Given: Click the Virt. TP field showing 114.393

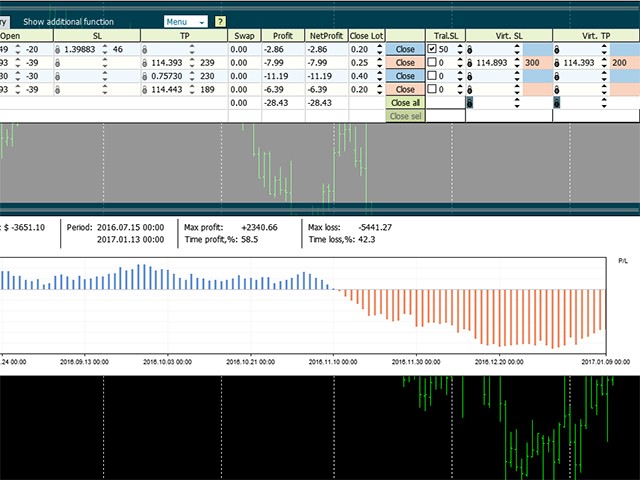Looking at the screenshot, I should click(580, 63).
